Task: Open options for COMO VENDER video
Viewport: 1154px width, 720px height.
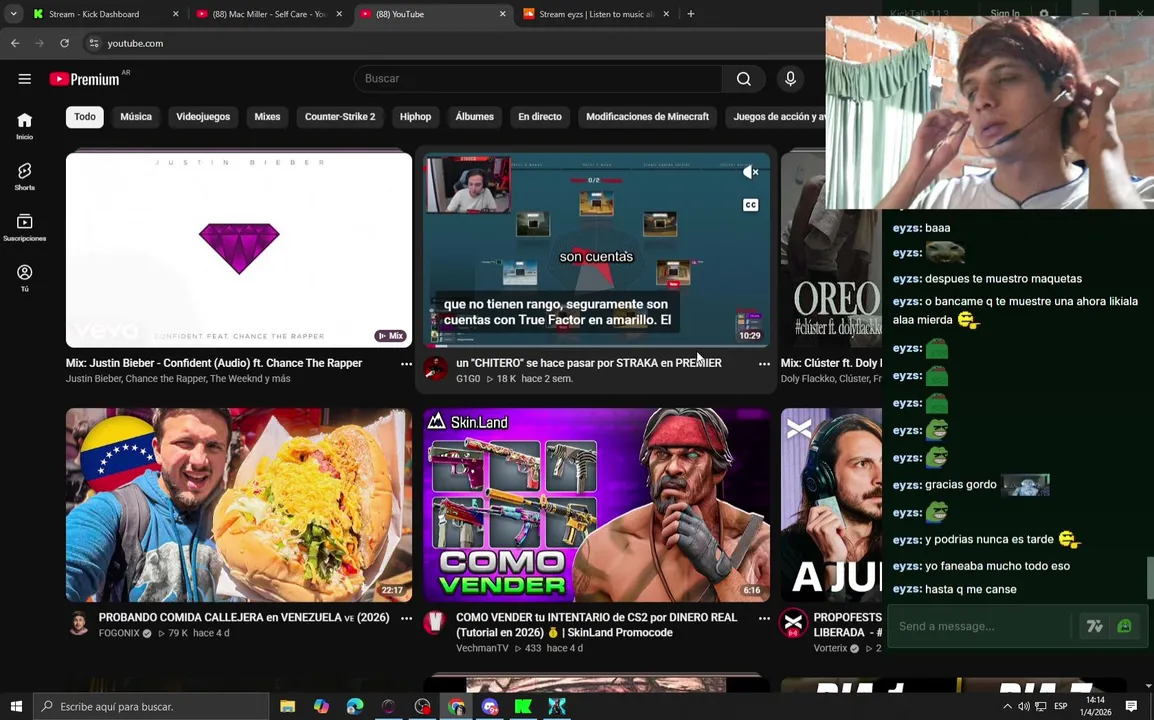Action: tap(764, 618)
